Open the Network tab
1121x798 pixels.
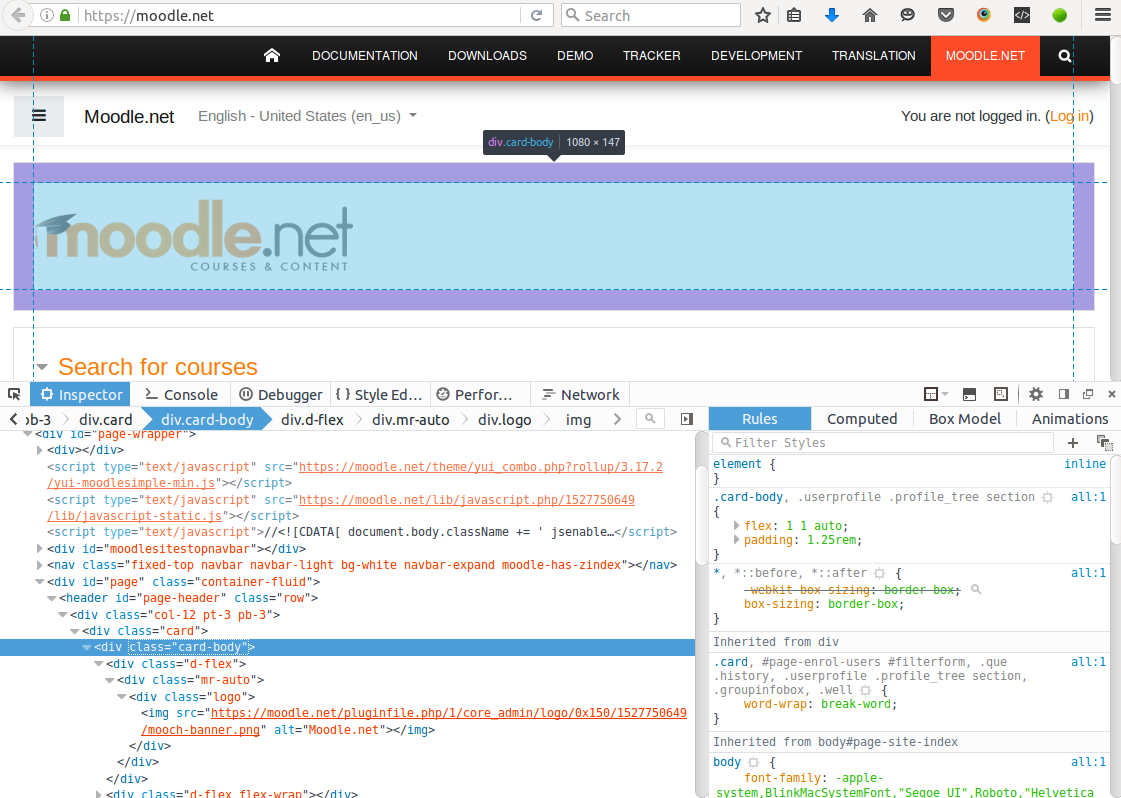581,395
